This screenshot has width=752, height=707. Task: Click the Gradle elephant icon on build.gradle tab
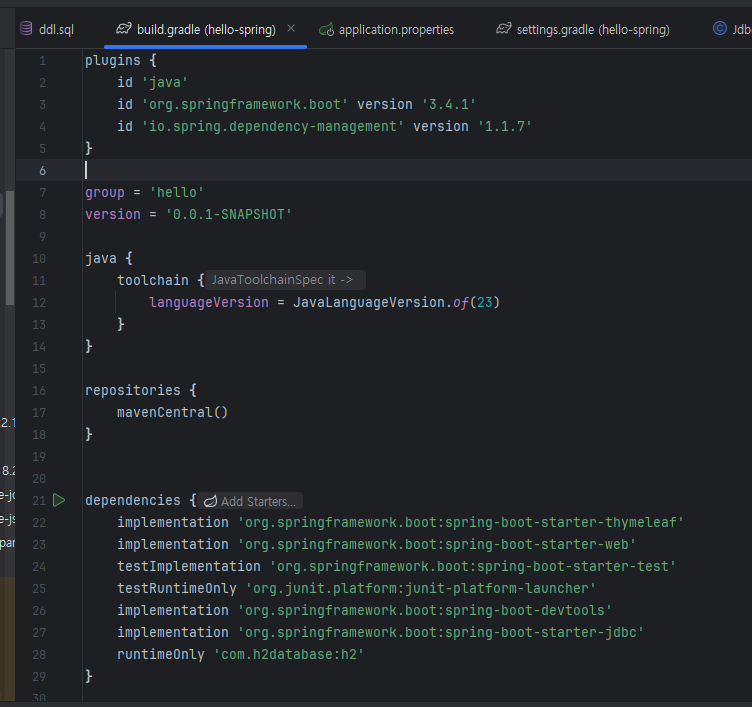[124, 29]
